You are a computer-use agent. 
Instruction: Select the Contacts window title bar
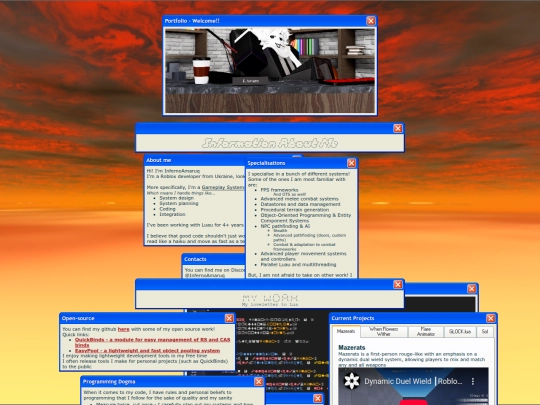tap(214, 259)
